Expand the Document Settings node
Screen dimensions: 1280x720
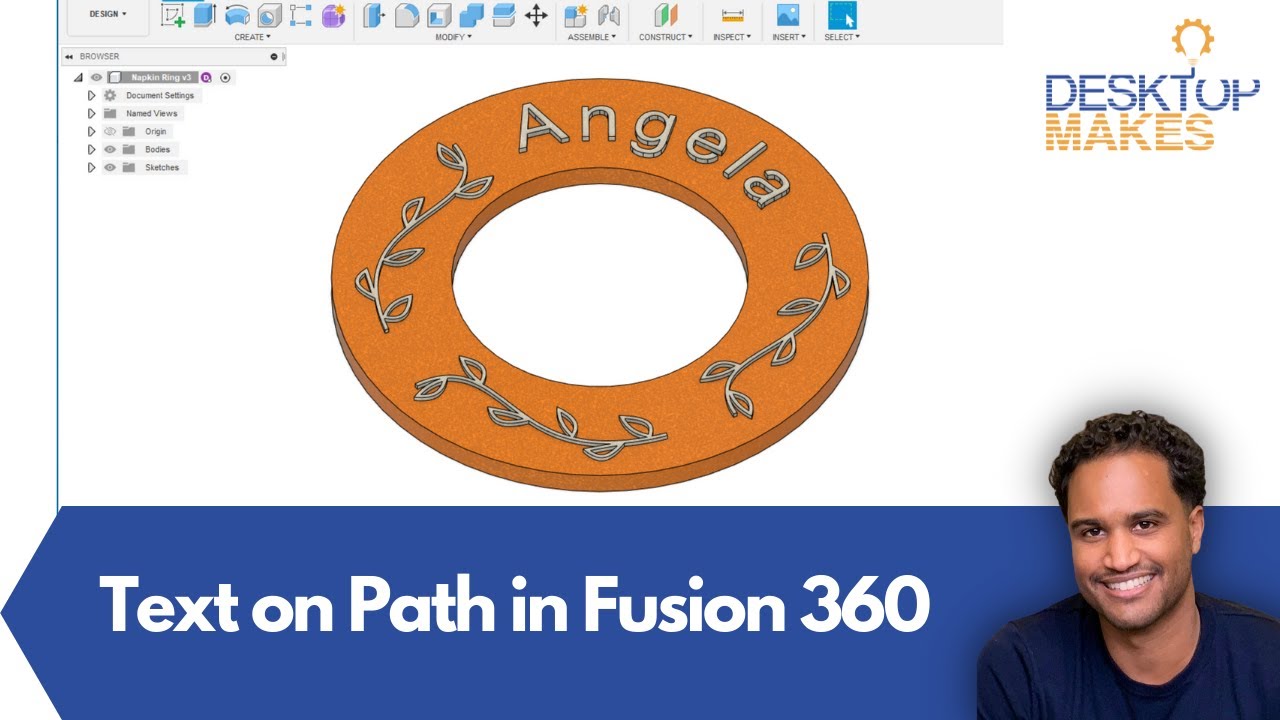tap(91, 95)
